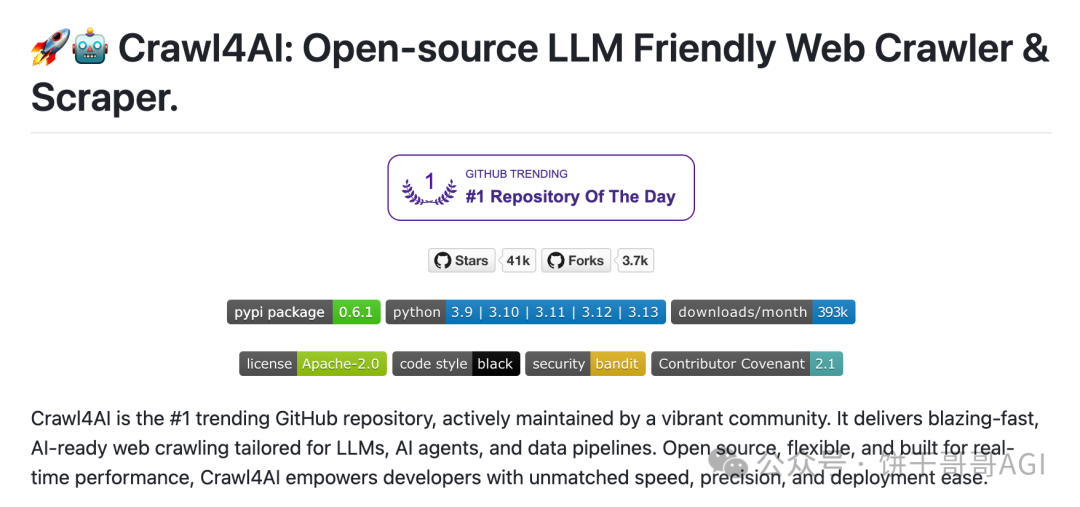Open the downloads/month 393k badge
This screenshot has height=507, width=1080.
(763, 312)
